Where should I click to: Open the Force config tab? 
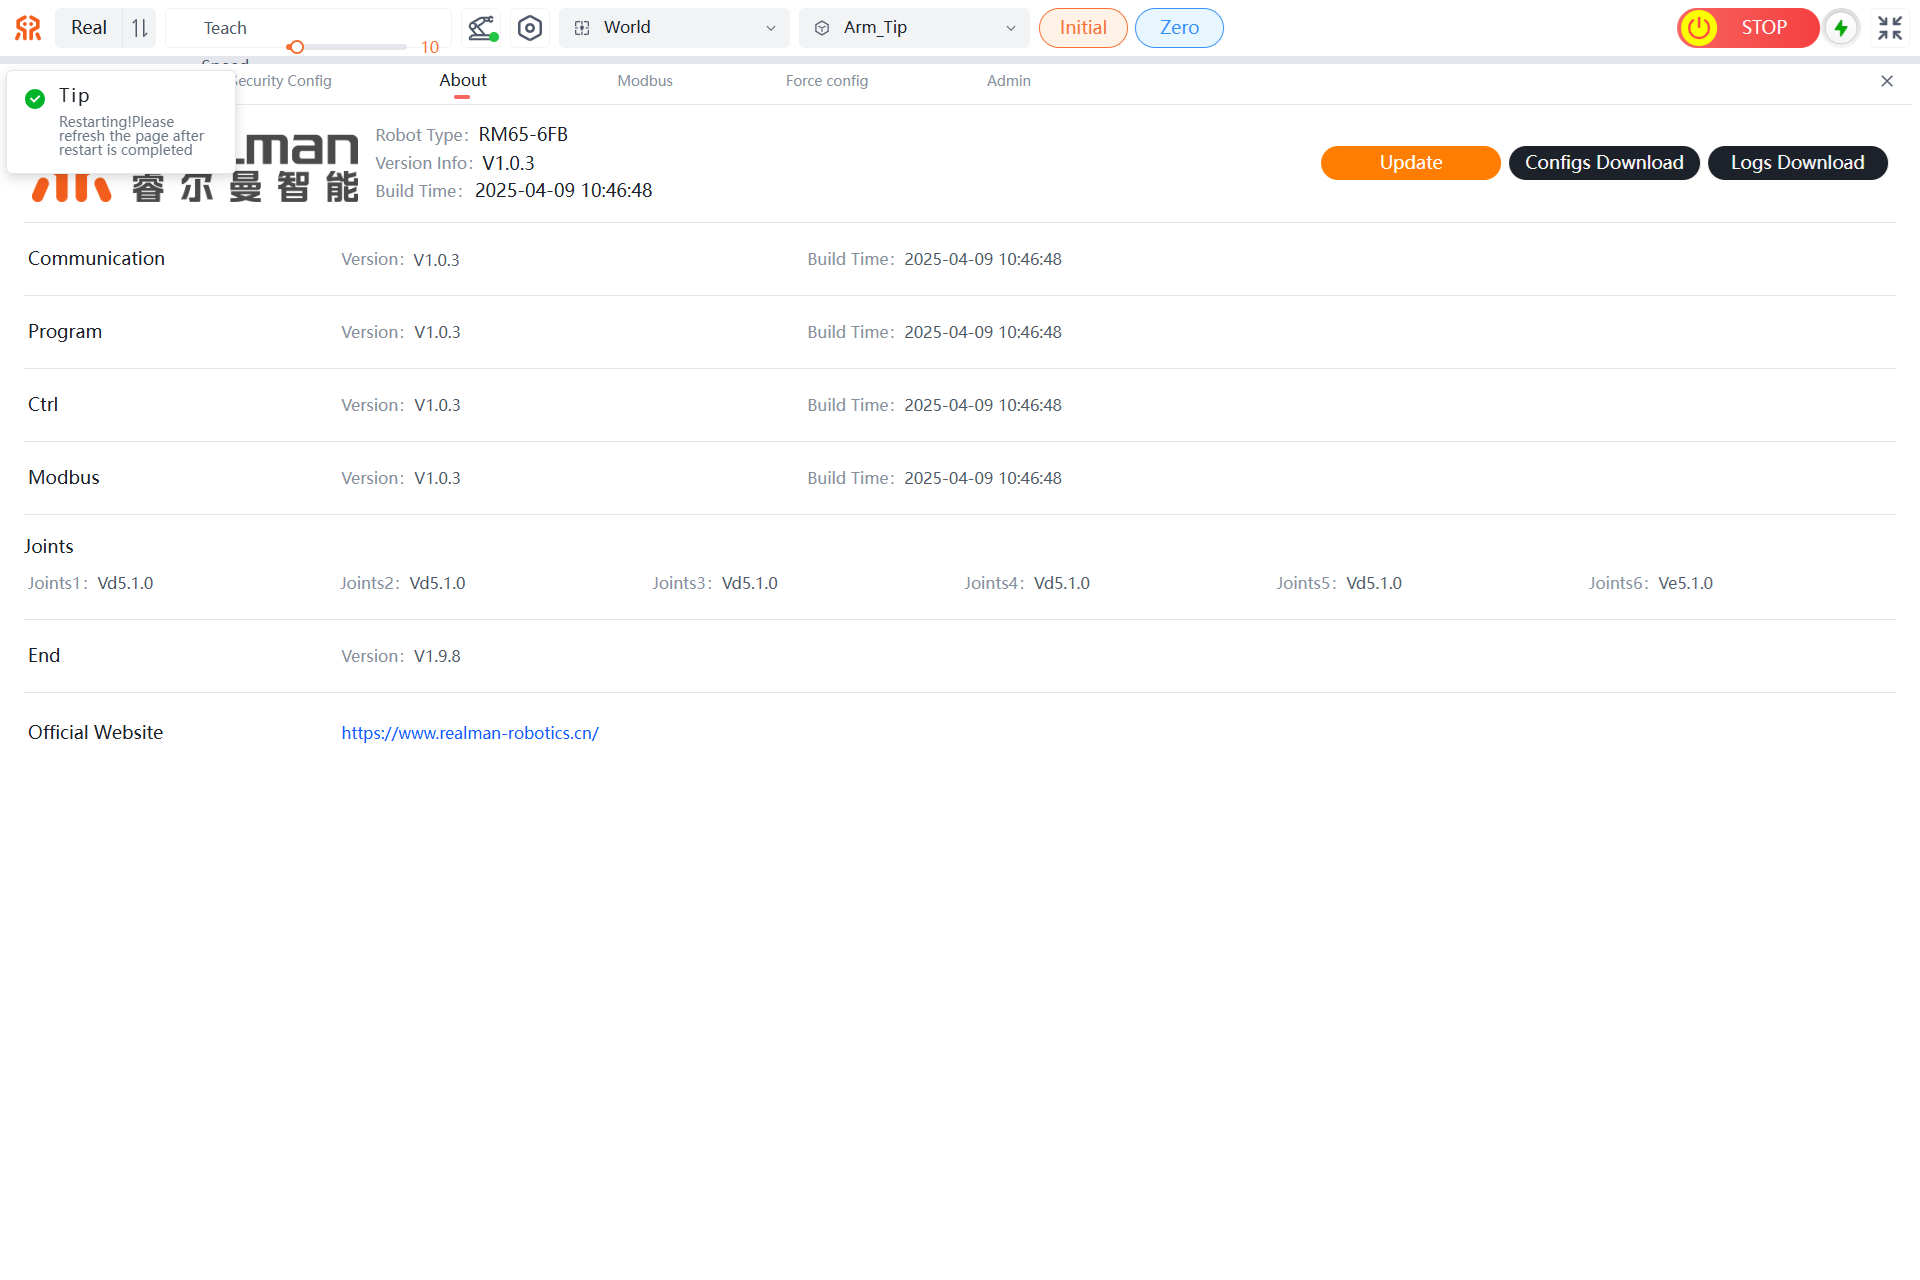click(x=827, y=81)
